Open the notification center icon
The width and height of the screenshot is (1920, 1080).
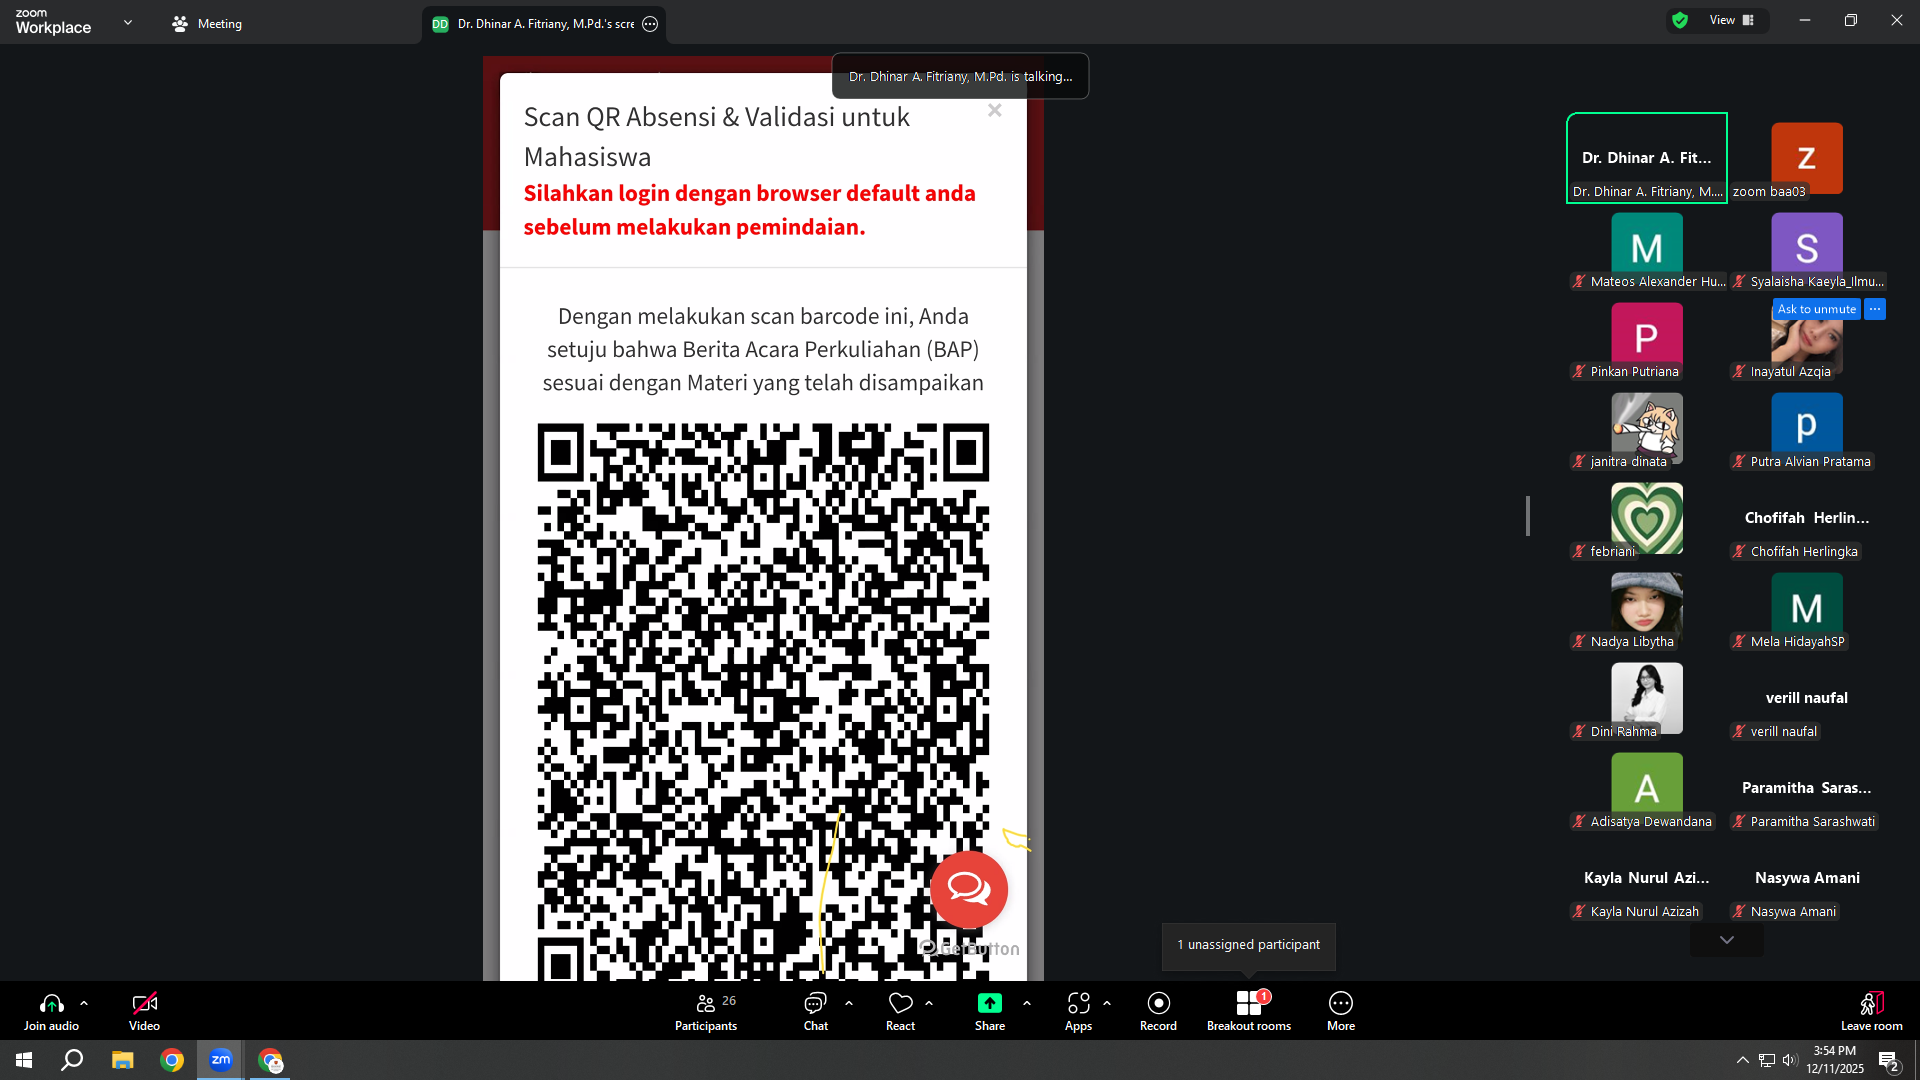click(x=1888, y=1061)
